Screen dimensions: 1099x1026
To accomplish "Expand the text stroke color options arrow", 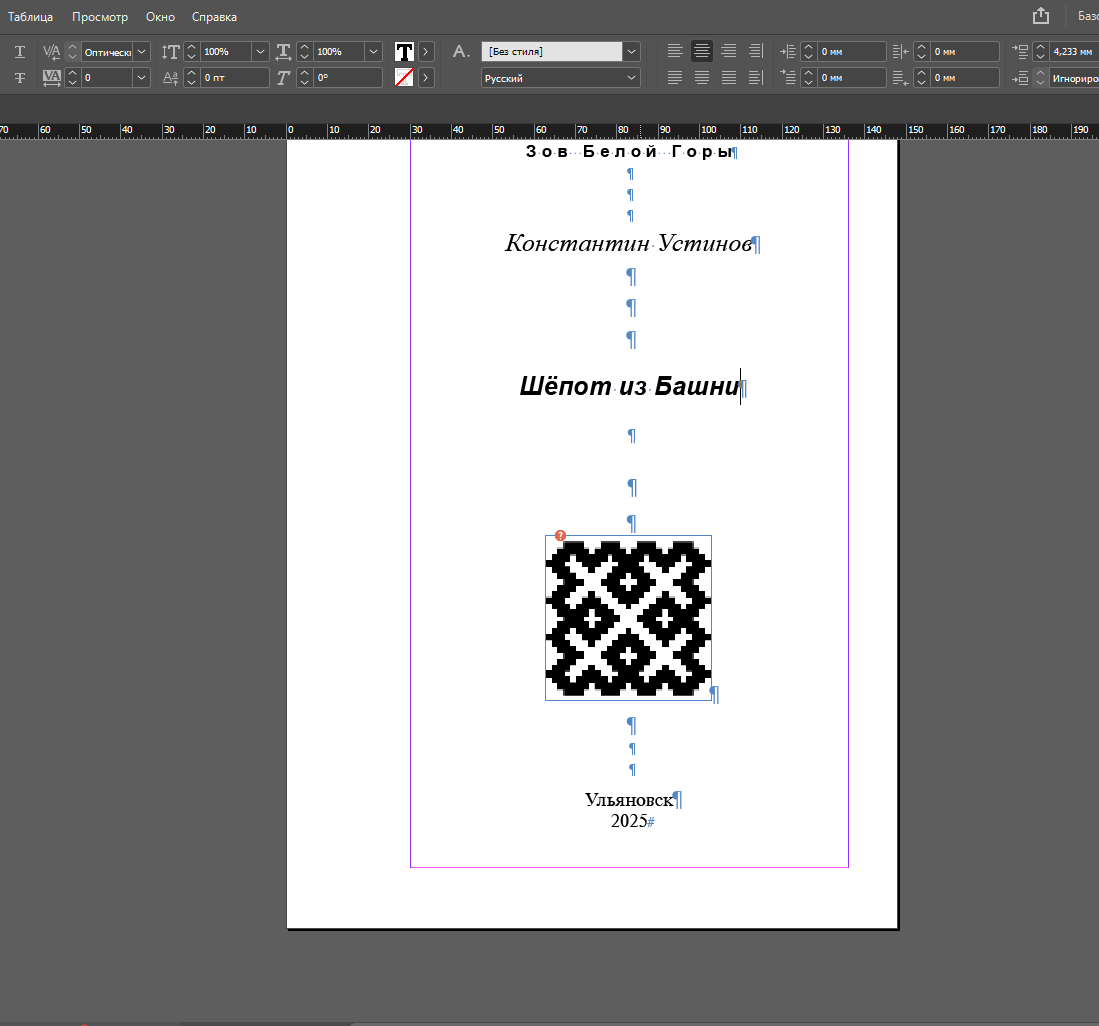I will pyautogui.click(x=427, y=78).
